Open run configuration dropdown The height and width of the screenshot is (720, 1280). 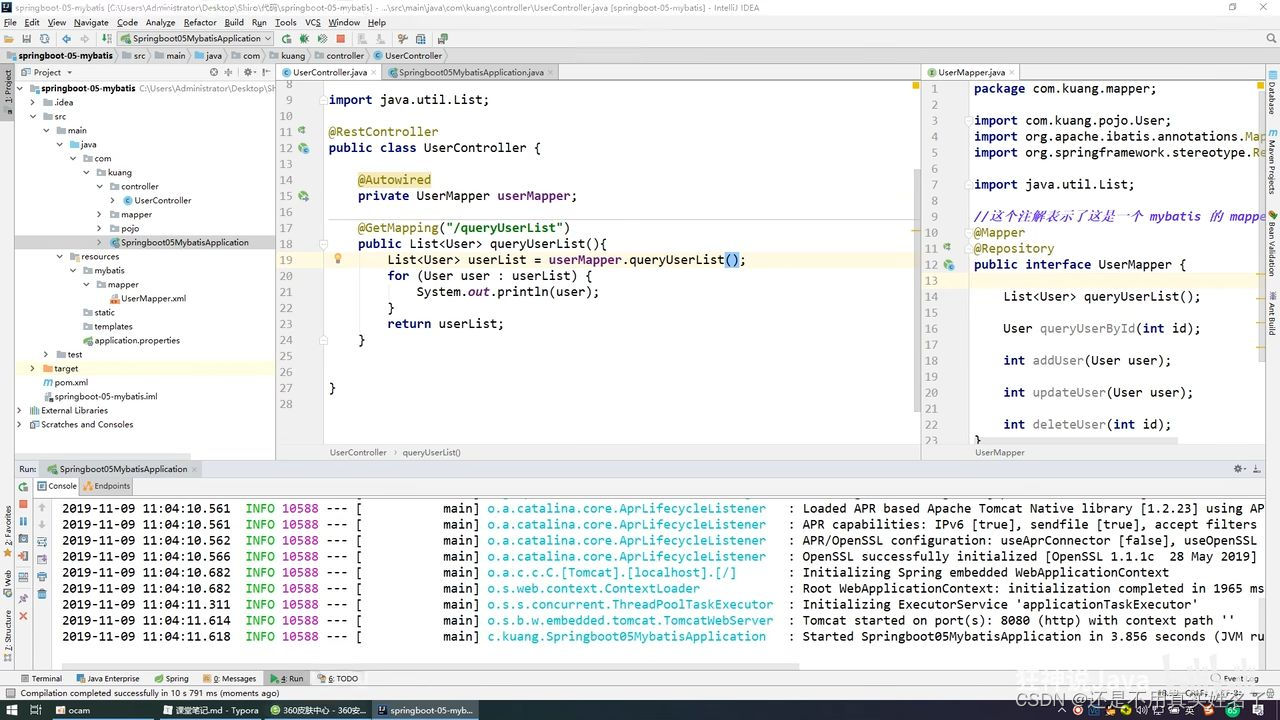point(195,38)
